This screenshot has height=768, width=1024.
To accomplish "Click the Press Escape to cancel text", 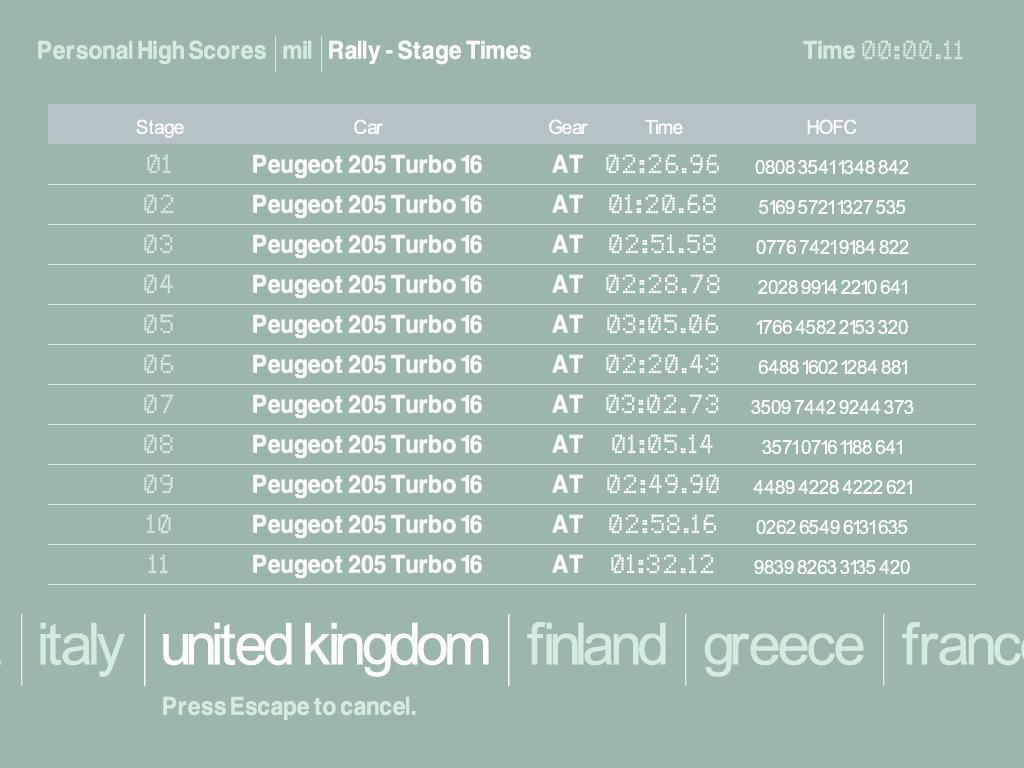I will pyautogui.click(x=288, y=707).
